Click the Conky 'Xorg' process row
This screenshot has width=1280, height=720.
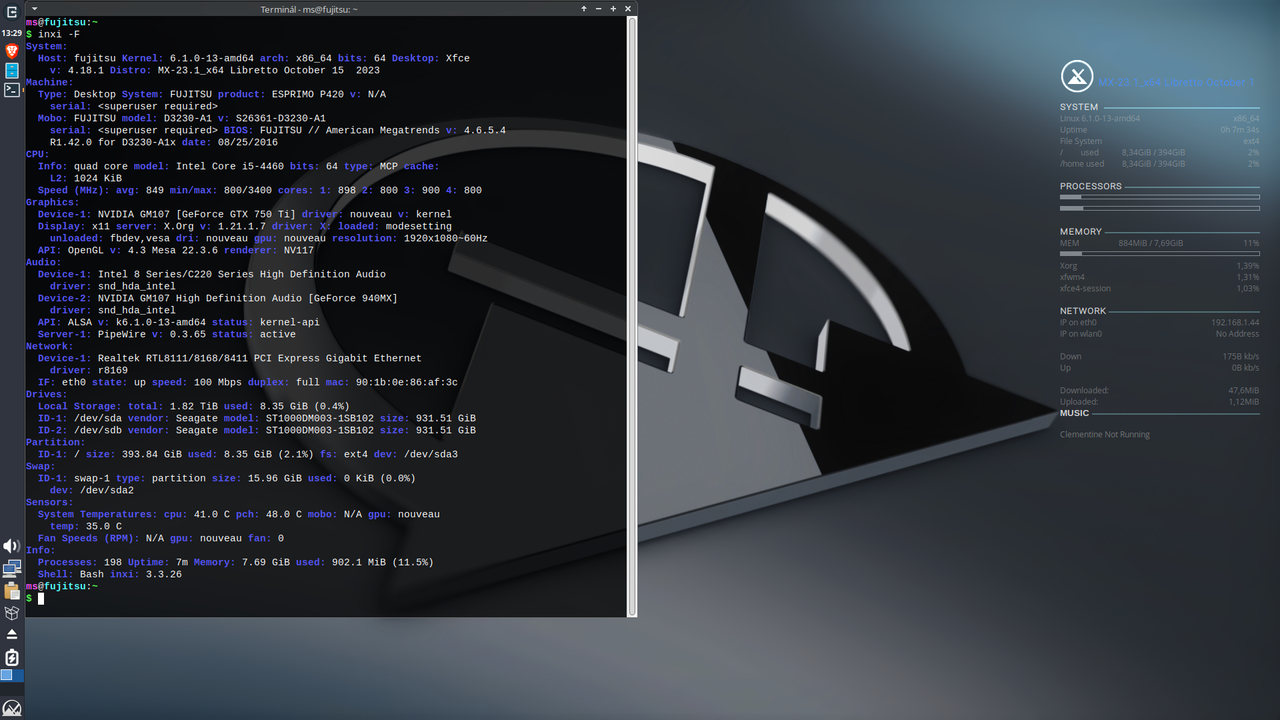point(1160,266)
